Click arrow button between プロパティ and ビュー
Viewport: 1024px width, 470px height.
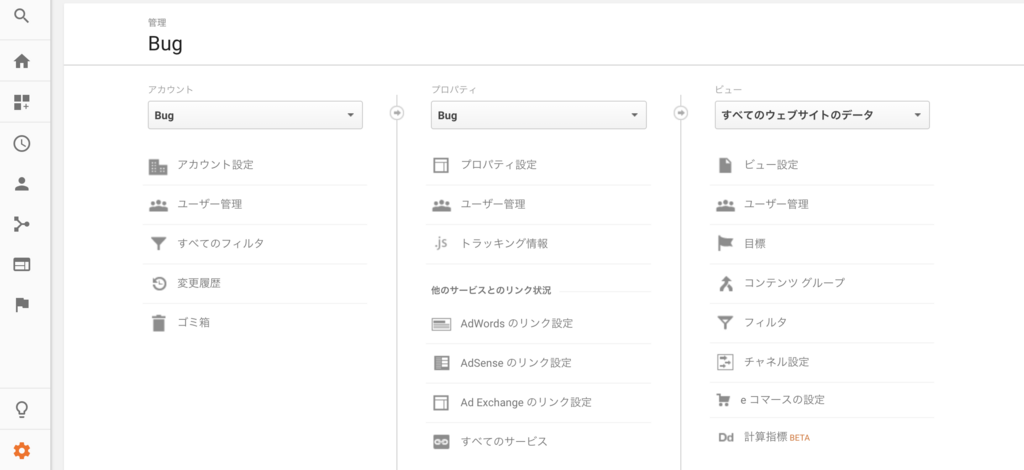[680, 113]
